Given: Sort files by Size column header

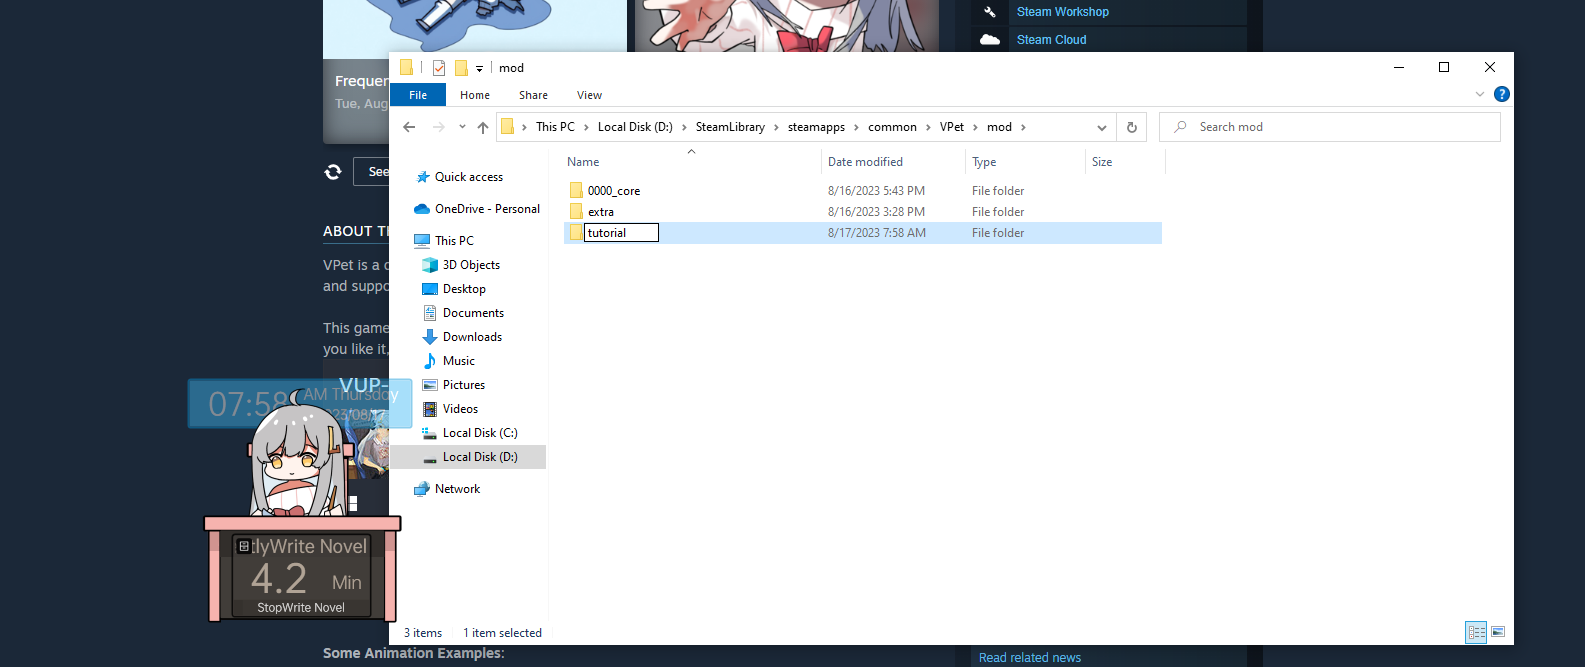Looking at the screenshot, I should coord(1102,162).
